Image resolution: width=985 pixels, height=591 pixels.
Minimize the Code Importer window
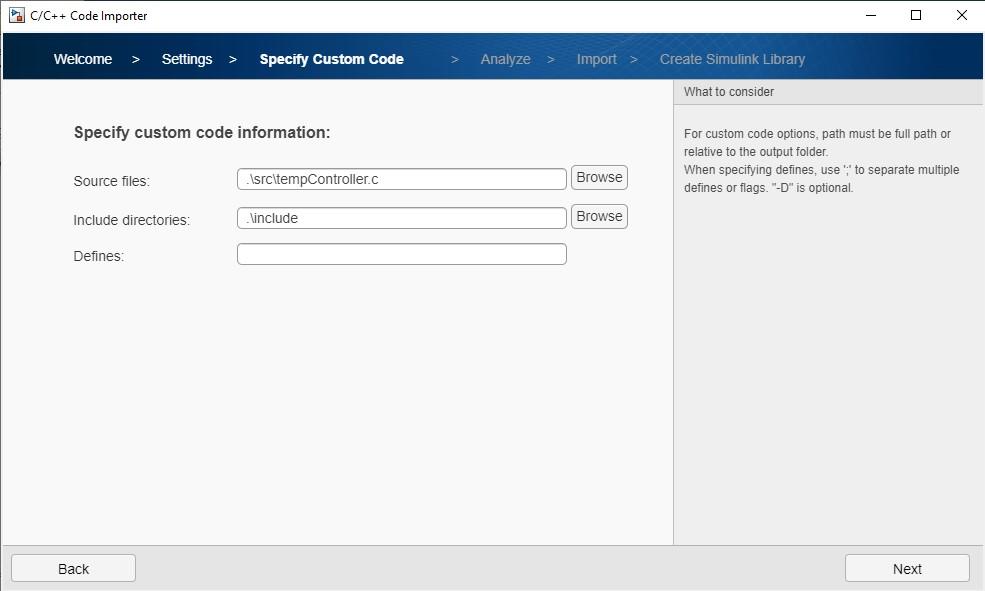(x=870, y=15)
